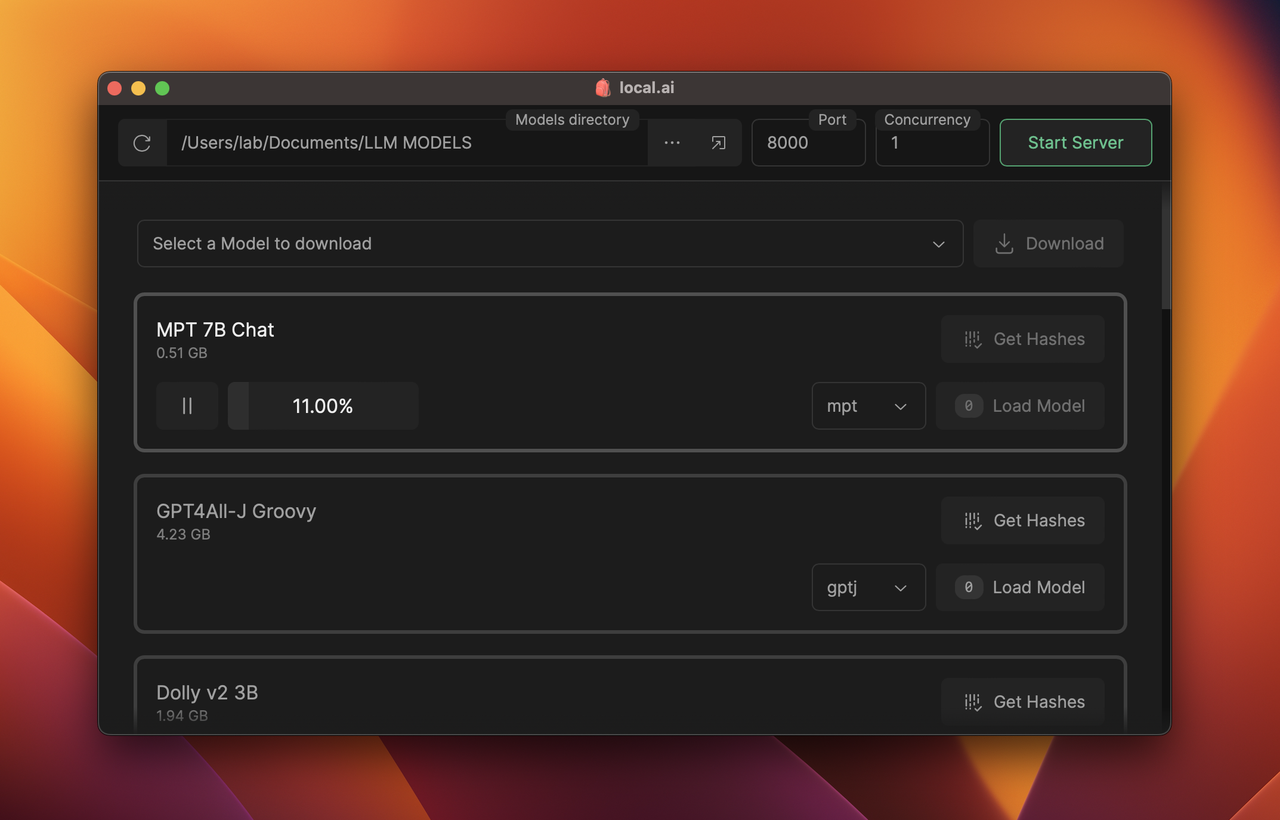1280x820 pixels.
Task: Load the GPT4All-J Groovy model
Action: [1020, 587]
